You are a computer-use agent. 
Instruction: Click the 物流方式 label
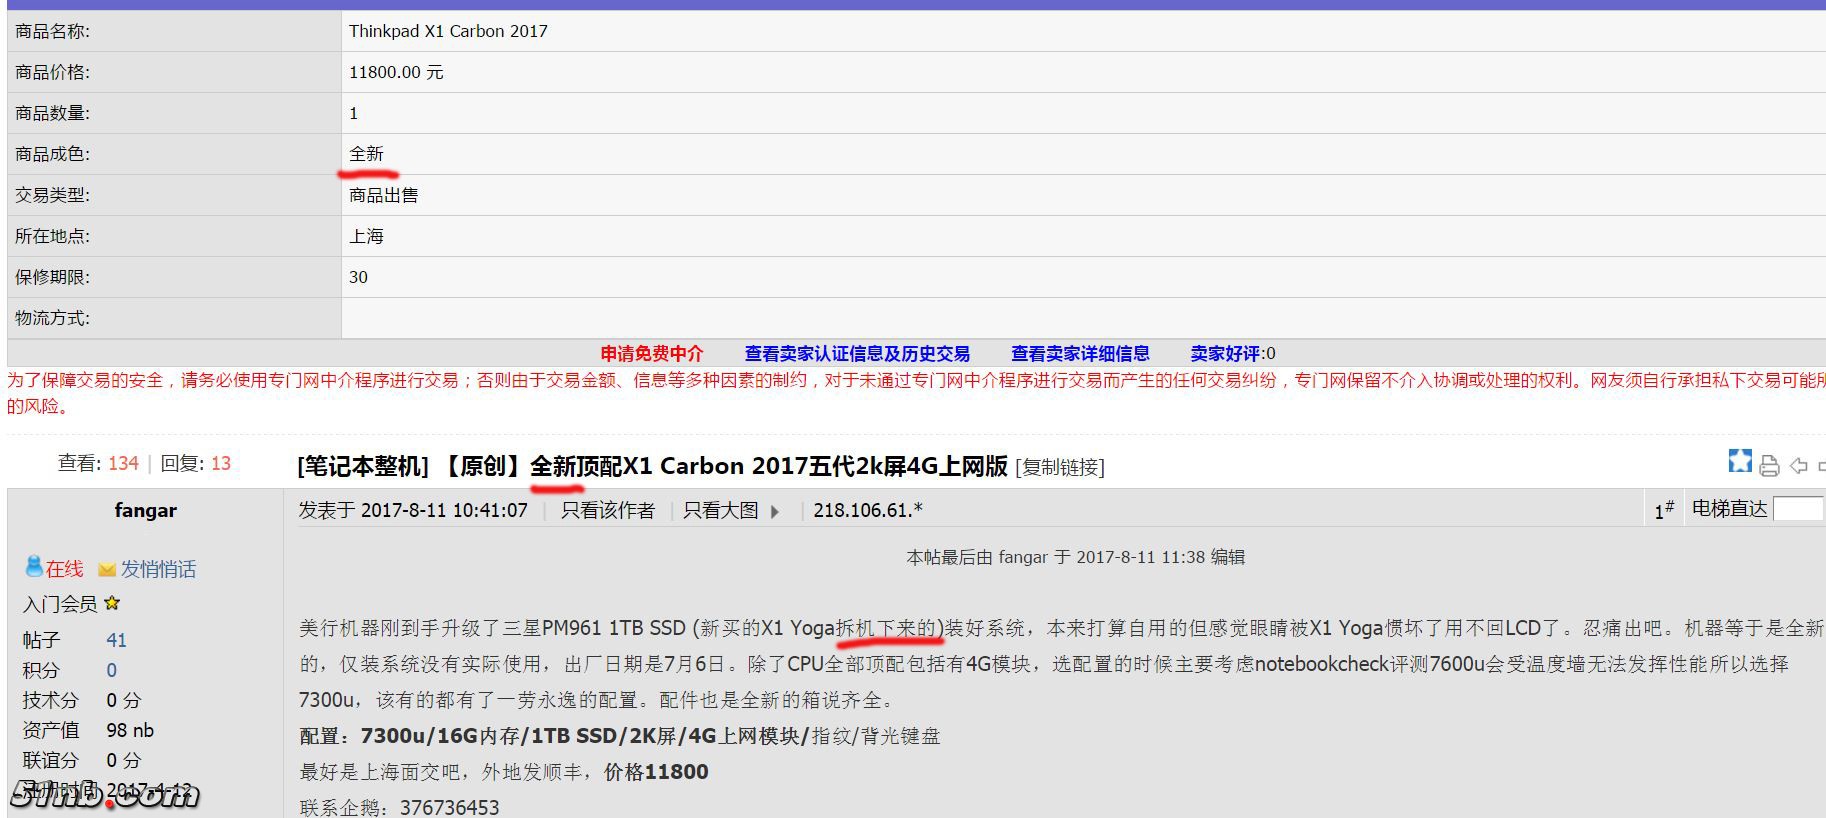[52, 318]
